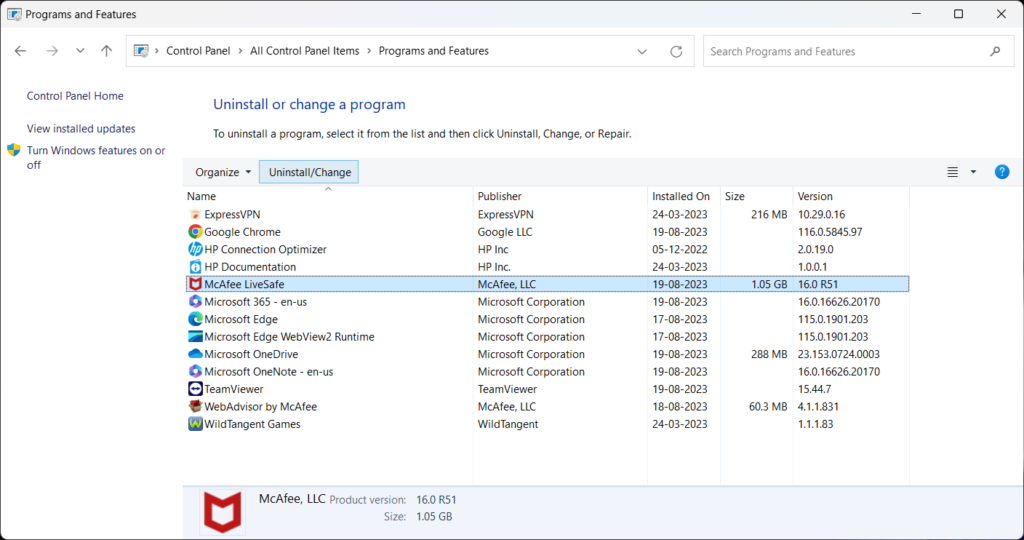Click the 05-12-2022 install date

click(680, 249)
